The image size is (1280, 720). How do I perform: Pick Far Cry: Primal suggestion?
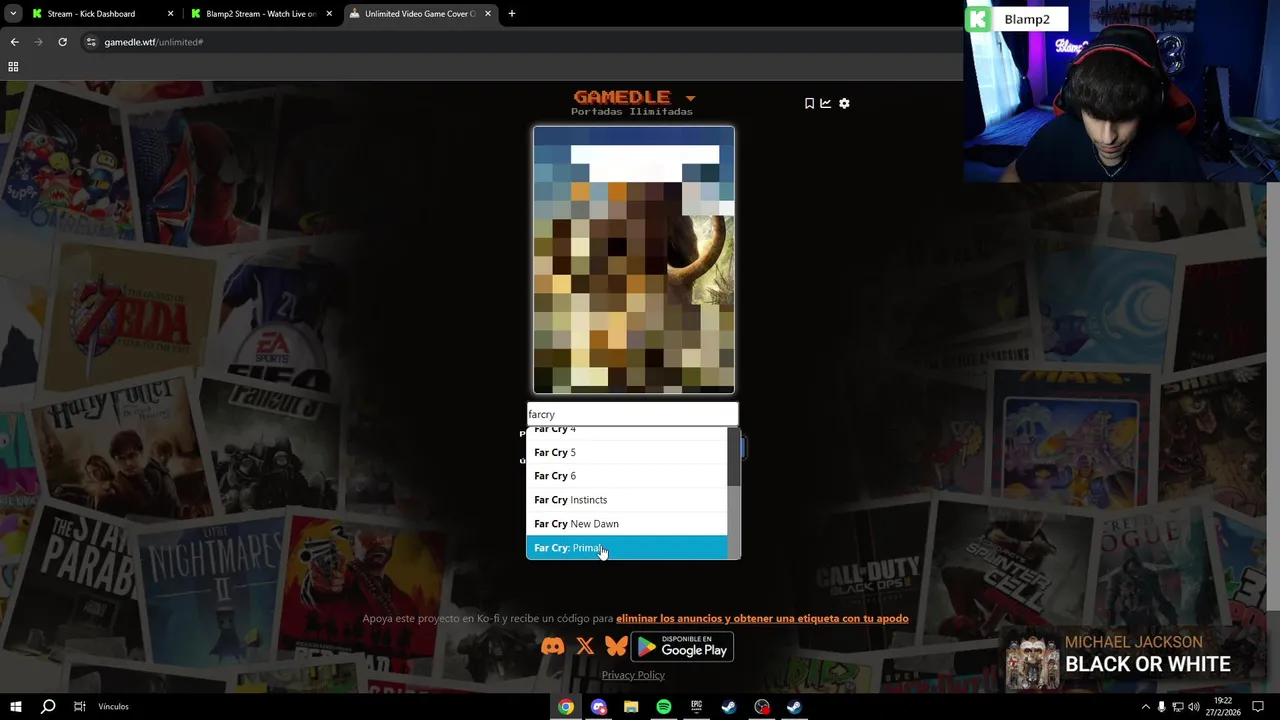click(627, 548)
